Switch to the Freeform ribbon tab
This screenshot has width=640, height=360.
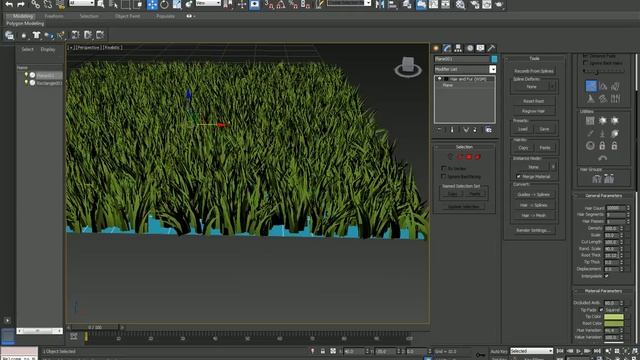coord(54,16)
